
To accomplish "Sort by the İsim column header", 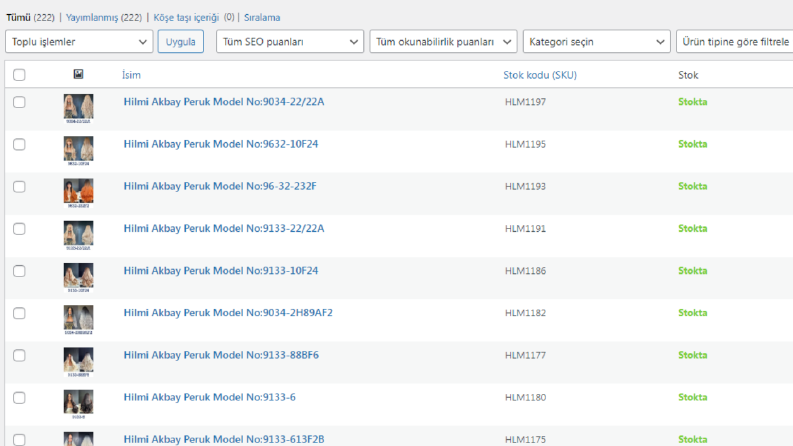I will click(x=131, y=75).
